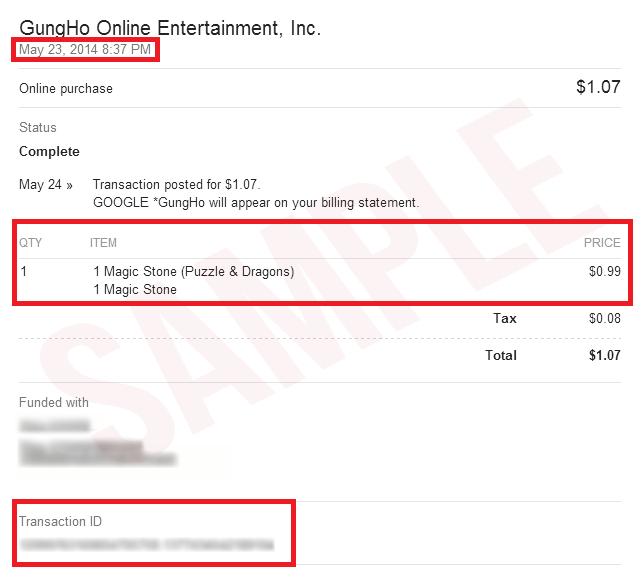640x582 pixels.
Task: Click the Status heading
Action: pyautogui.click(x=38, y=127)
